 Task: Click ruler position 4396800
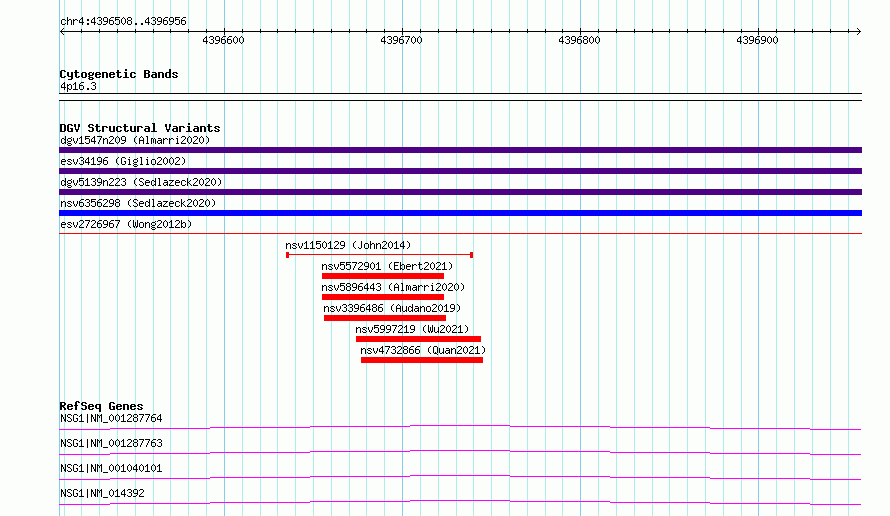click(579, 40)
